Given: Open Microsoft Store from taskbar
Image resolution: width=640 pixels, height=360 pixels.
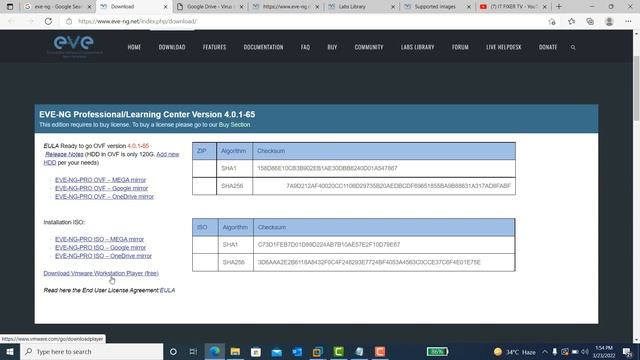Looking at the screenshot, I should tap(256, 351).
